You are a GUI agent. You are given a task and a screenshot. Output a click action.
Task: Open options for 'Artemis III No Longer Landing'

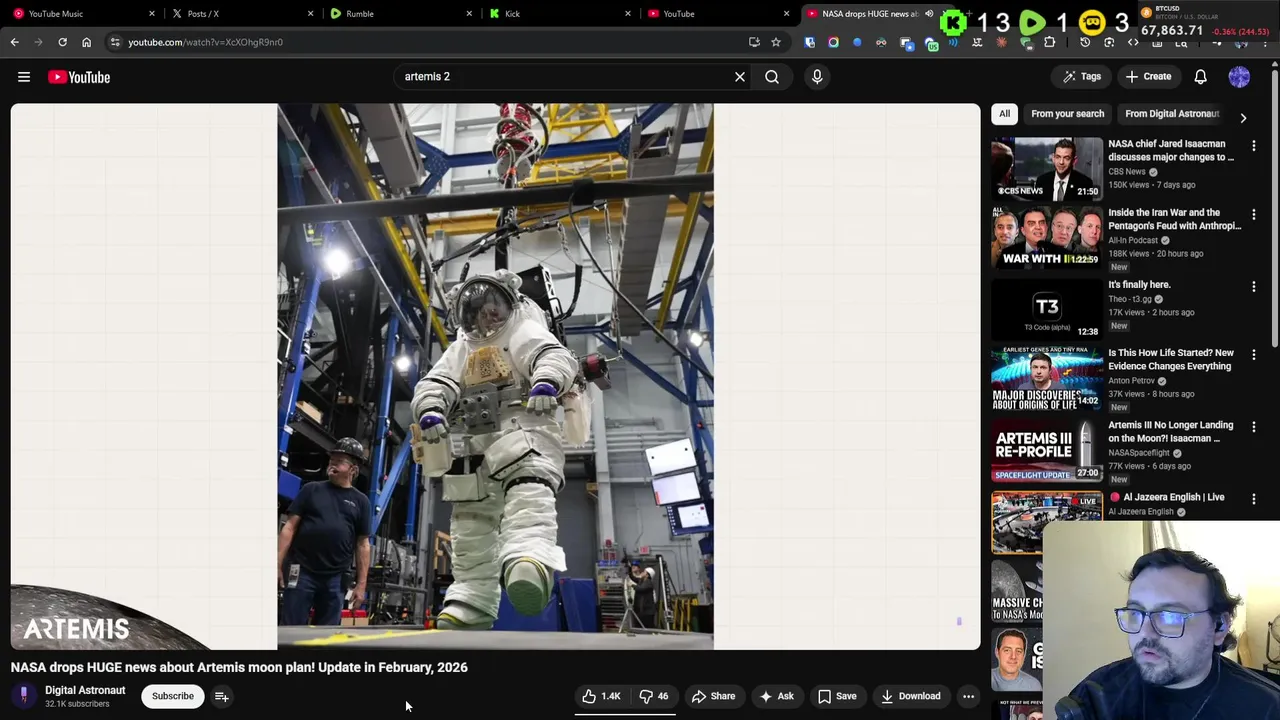[x=1254, y=428]
